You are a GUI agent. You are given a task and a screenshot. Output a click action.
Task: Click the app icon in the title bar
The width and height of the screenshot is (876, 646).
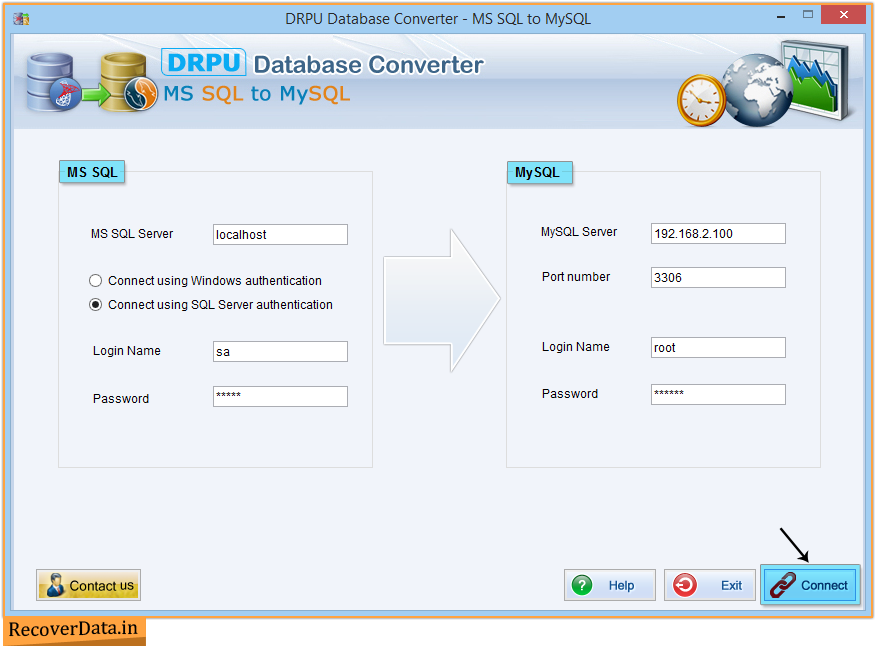(x=21, y=19)
